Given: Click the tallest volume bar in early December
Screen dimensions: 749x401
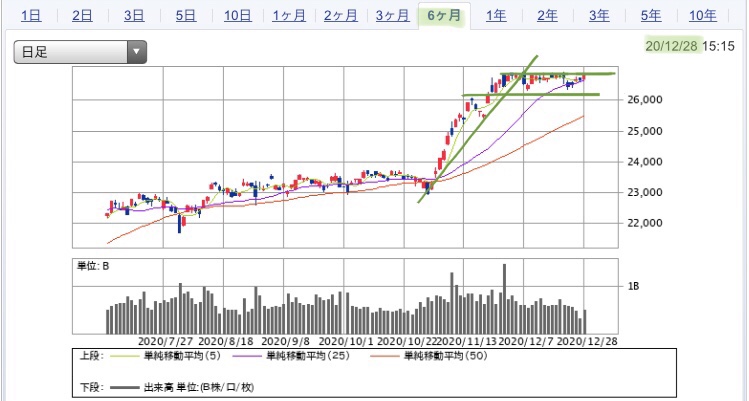Looking at the screenshot, I should tap(504, 299).
